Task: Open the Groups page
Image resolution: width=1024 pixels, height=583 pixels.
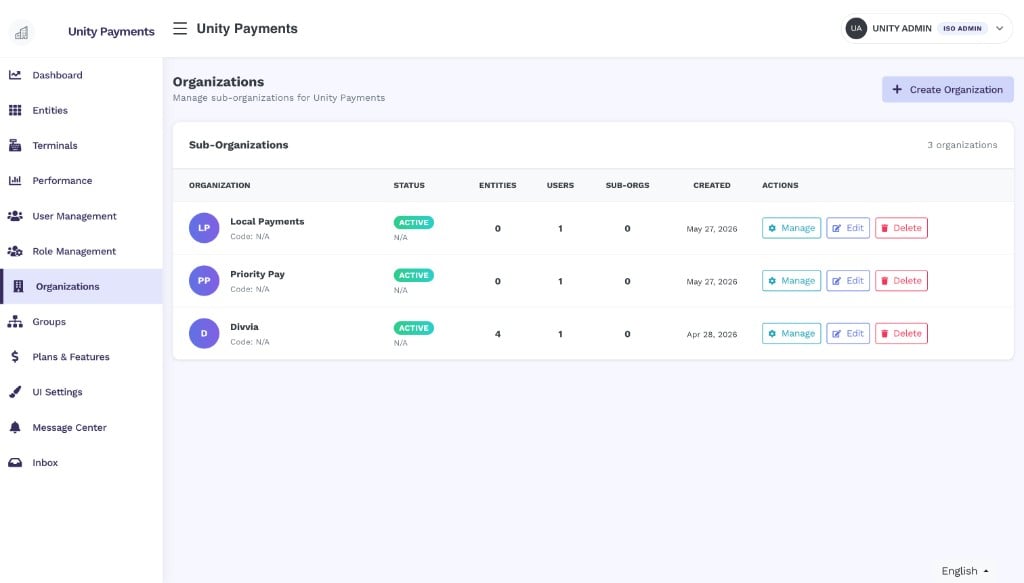Action: tap(81, 322)
